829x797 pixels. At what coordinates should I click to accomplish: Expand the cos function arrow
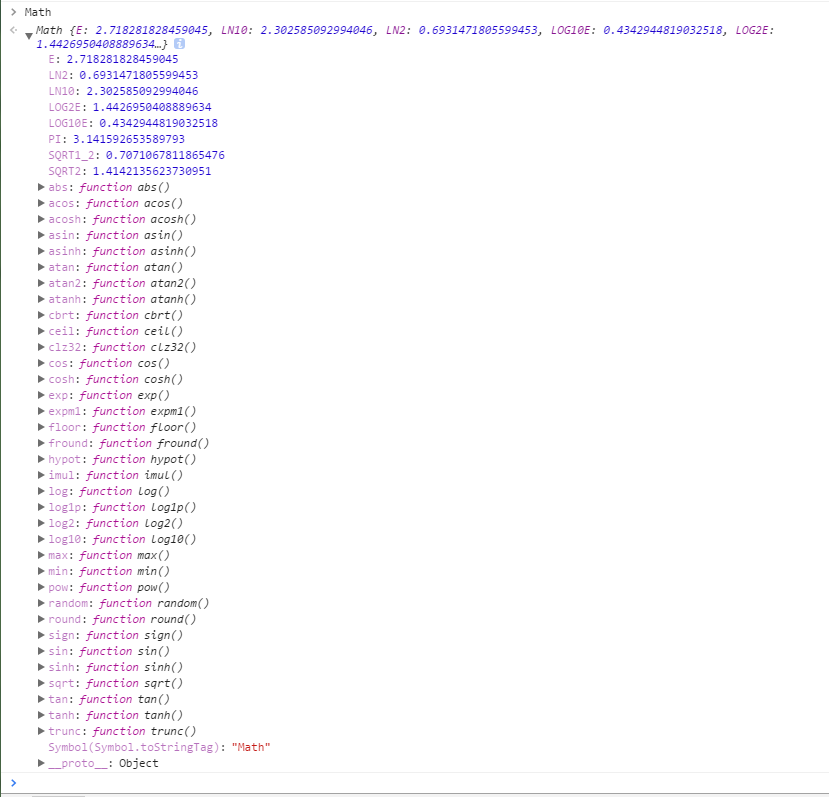(41, 363)
